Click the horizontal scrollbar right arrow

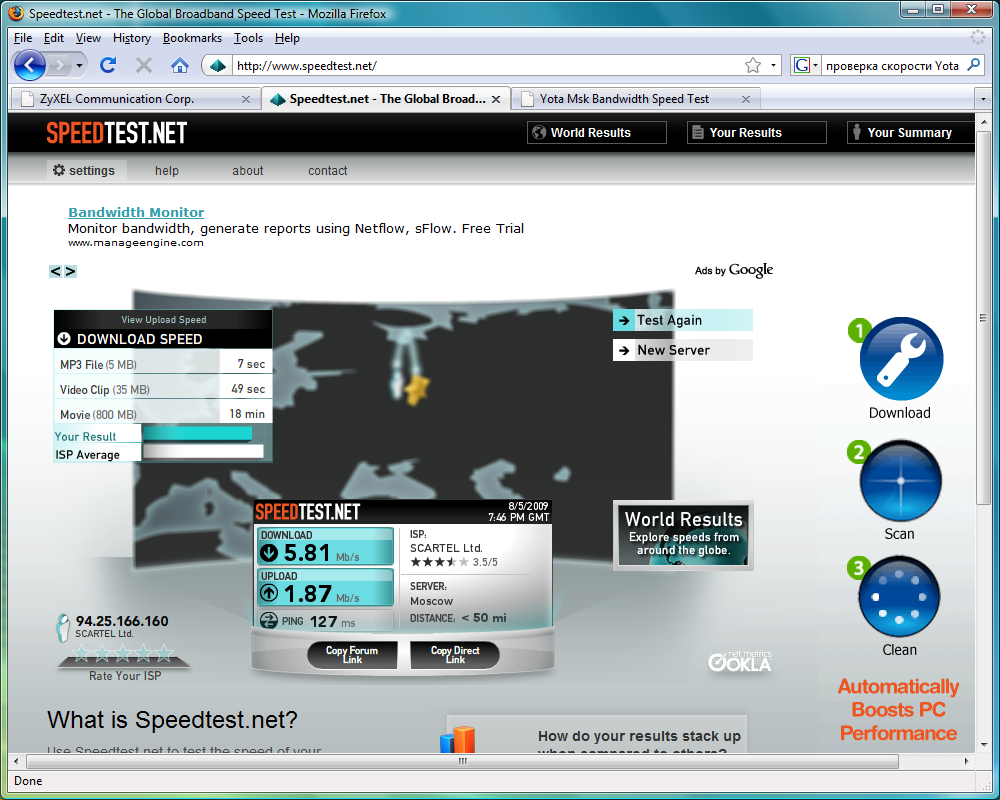click(x=966, y=761)
